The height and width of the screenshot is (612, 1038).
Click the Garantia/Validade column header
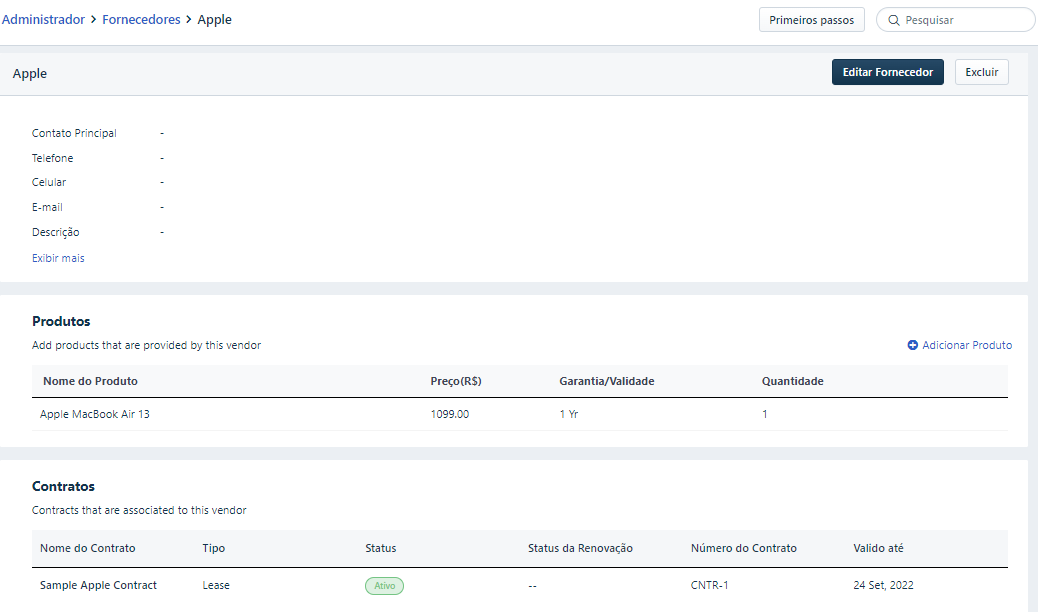[606, 381]
